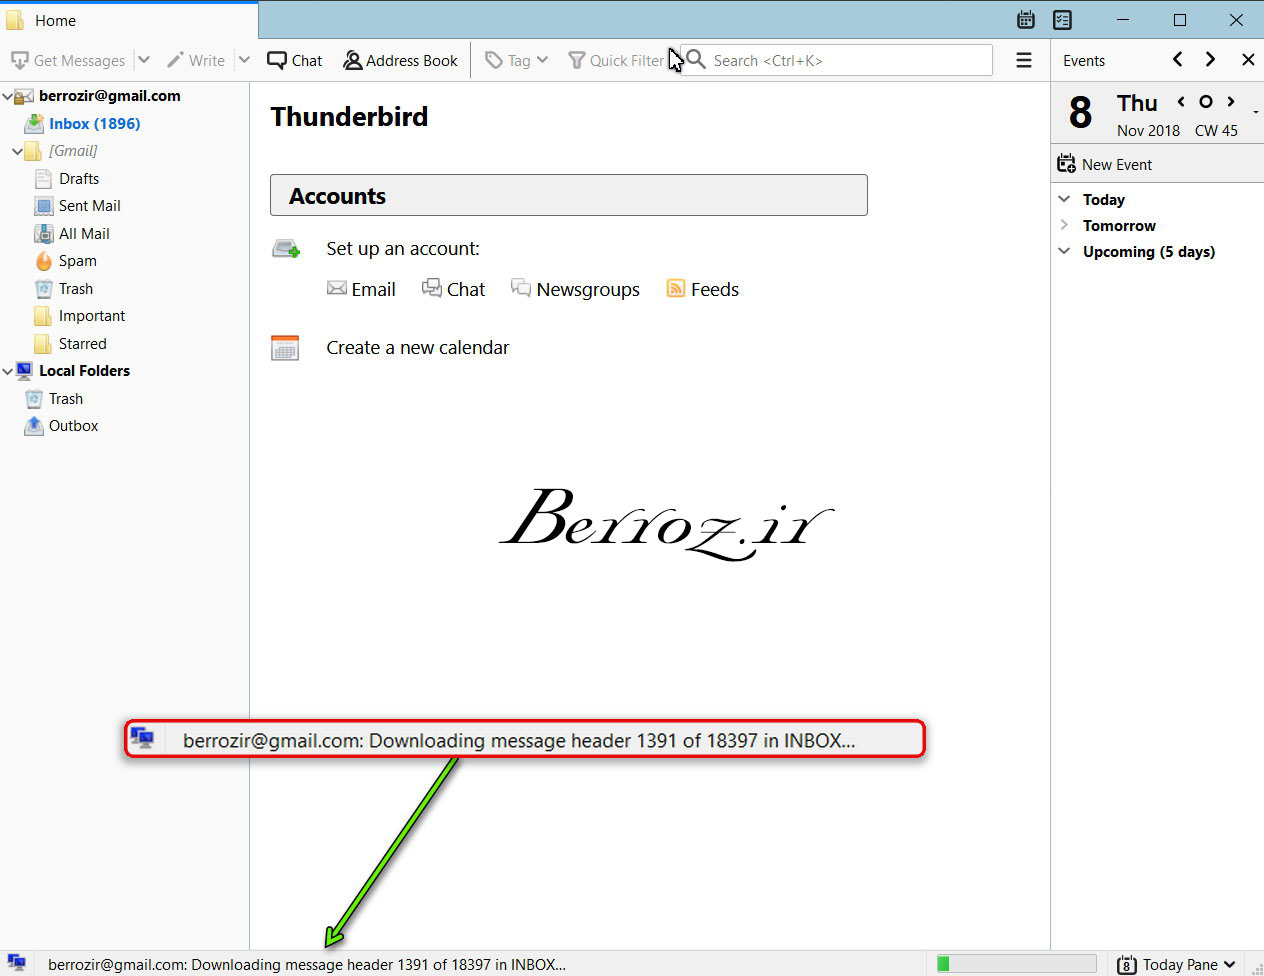Click the Feeds account setup icon
The height and width of the screenshot is (976, 1264).
click(x=676, y=289)
